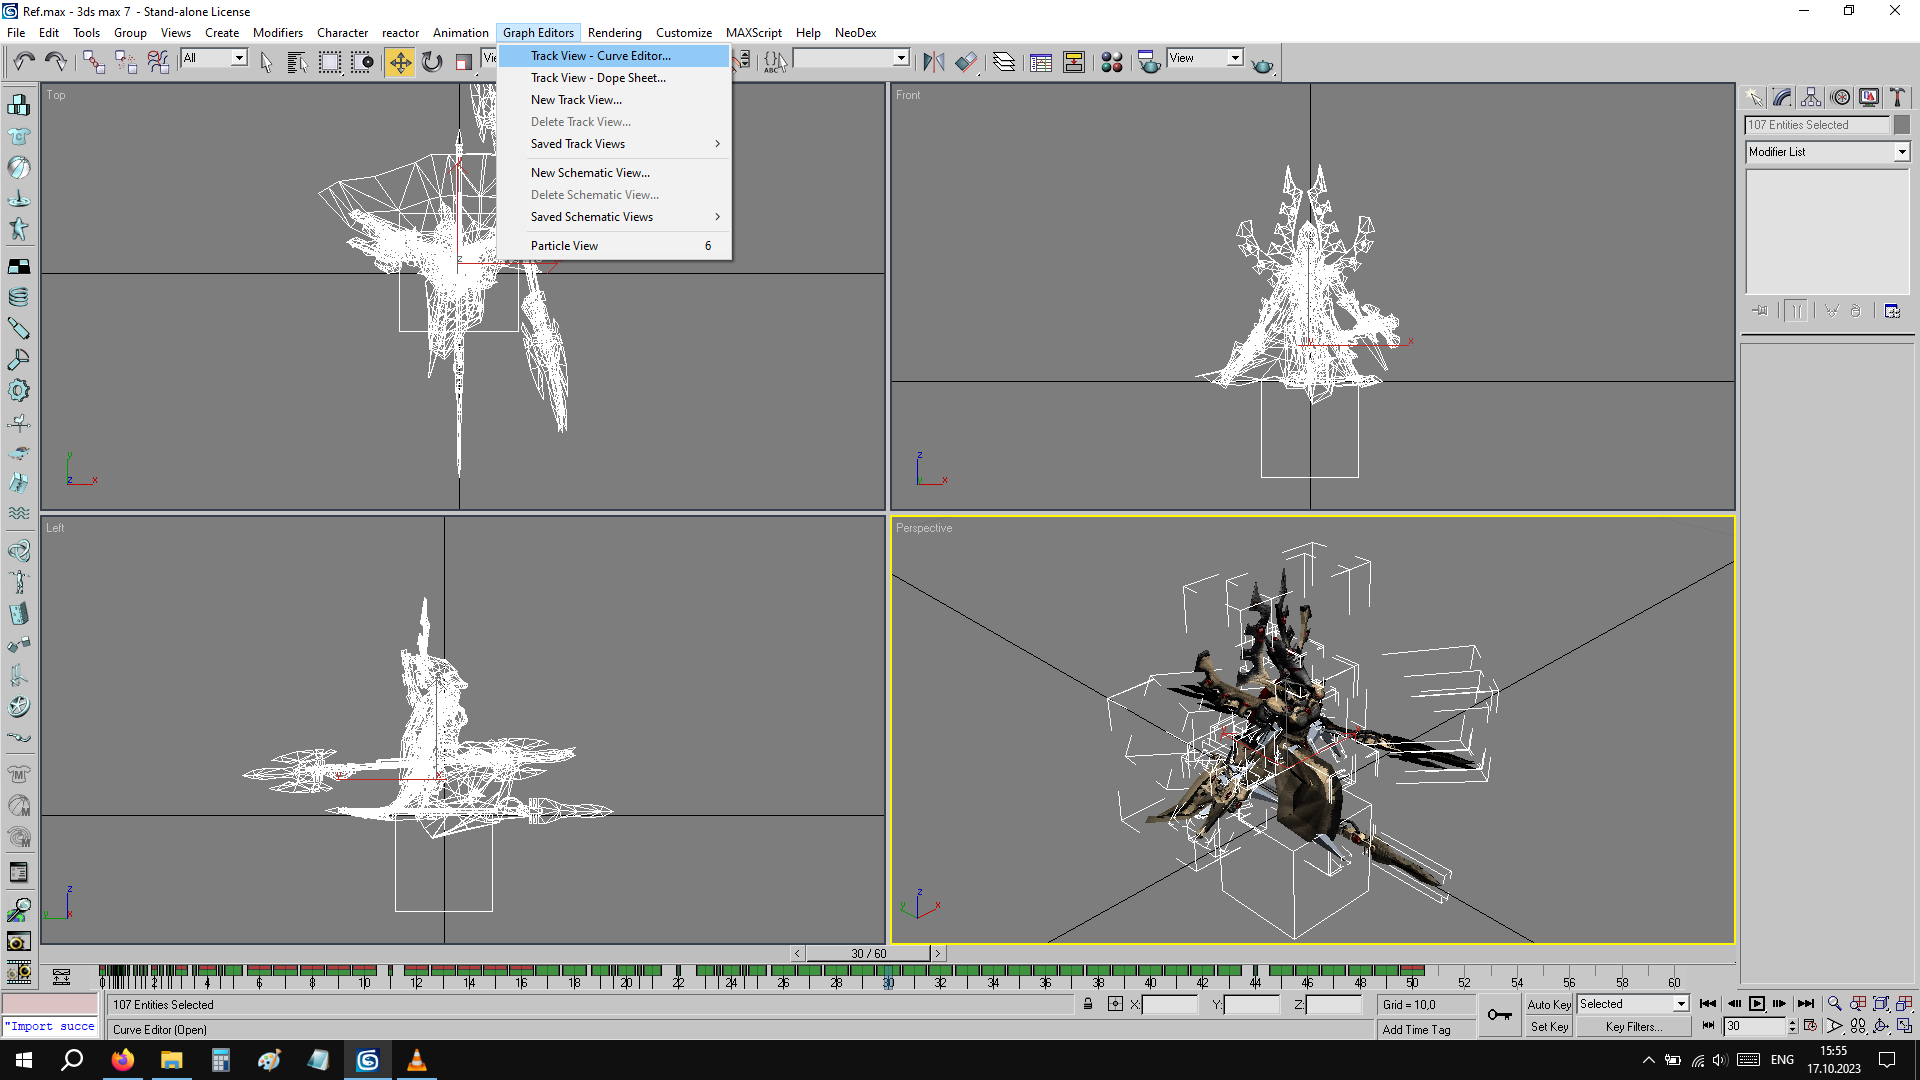This screenshot has width=1920, height=1080.
Task: Open the Hierarchy command panel tab
Action: point(1811,97)
